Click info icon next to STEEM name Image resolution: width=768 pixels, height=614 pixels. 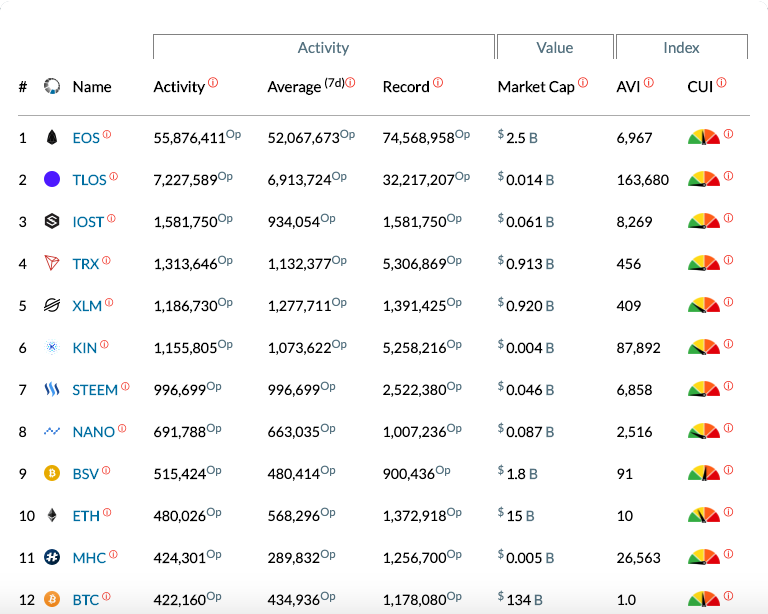coord(125,386)
